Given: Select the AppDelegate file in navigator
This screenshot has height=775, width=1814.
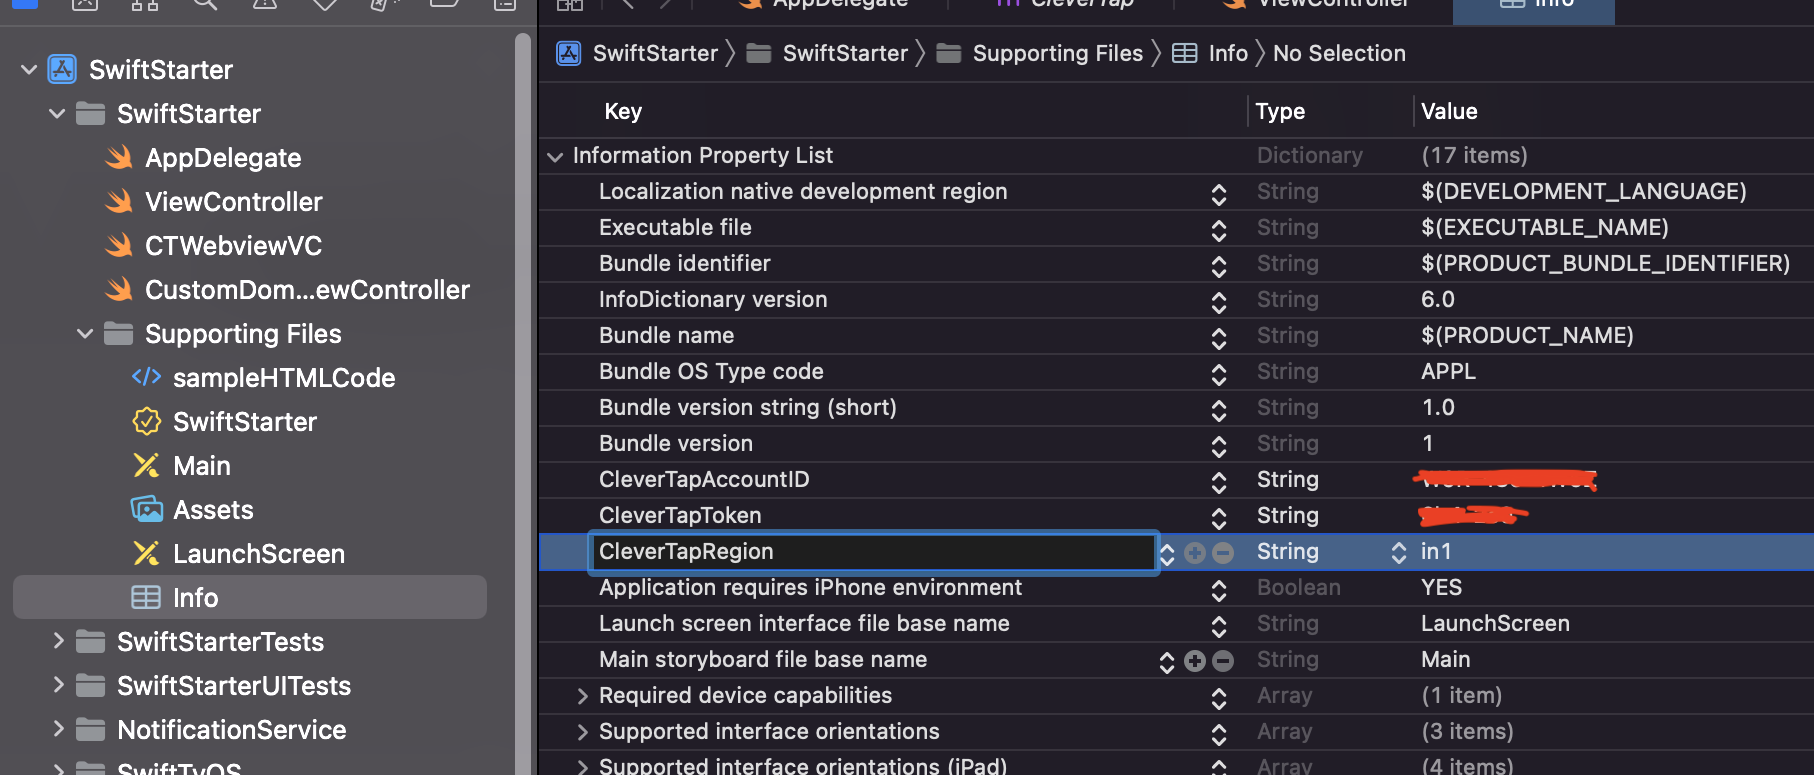Looking at the screenshot, I should pyautogui.click(x=223, y=157).
